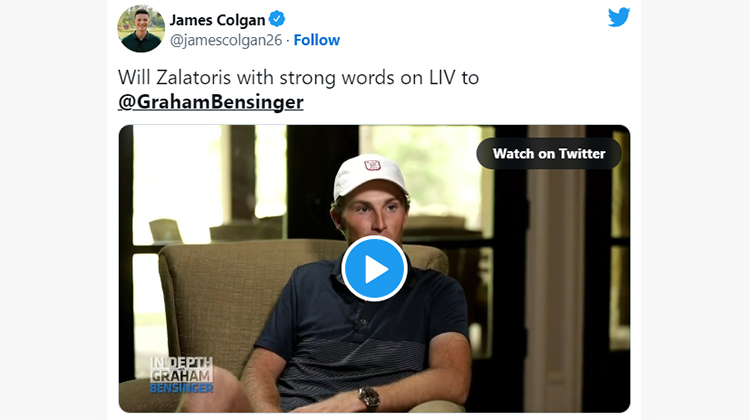
Task: Open the @jamescolgan26 handle
Action: (226, 40)
